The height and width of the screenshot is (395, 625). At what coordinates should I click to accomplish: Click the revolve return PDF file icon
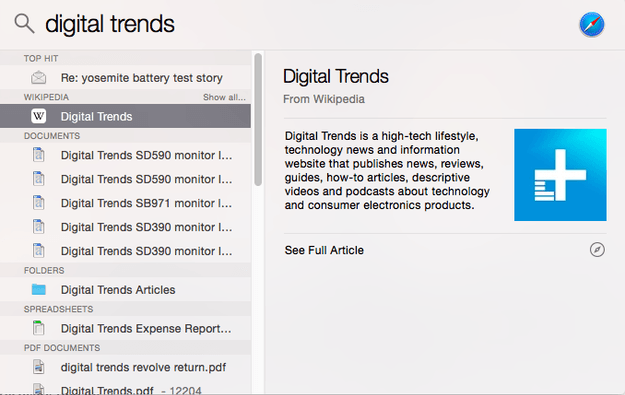pos(39,367)
